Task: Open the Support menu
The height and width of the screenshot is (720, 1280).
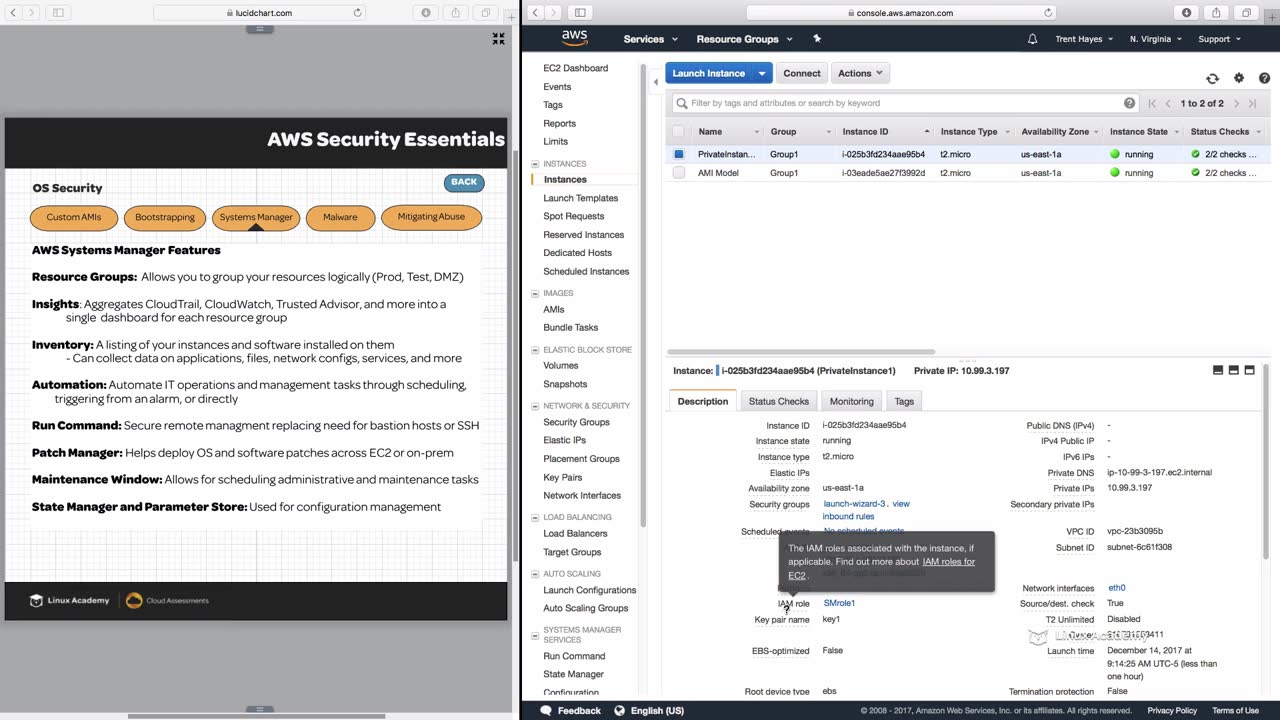Action: tap(1219, 39)
